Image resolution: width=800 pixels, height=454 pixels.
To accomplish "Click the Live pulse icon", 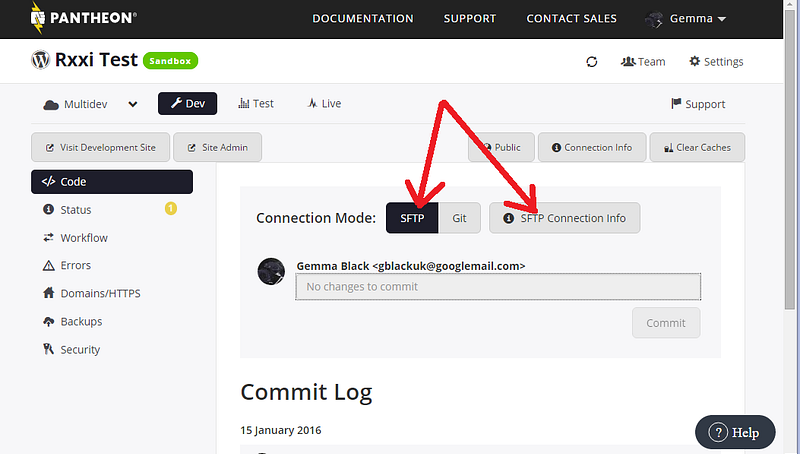I will [x=312, y=103].
